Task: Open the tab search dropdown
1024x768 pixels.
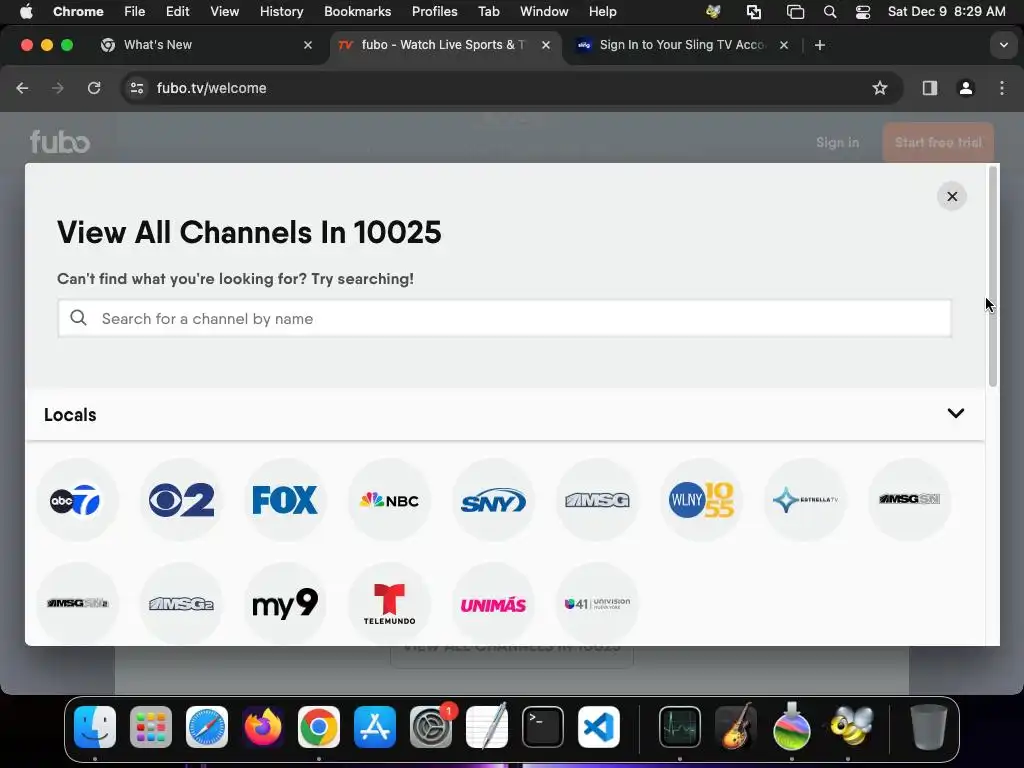Action: (1004, 45)
